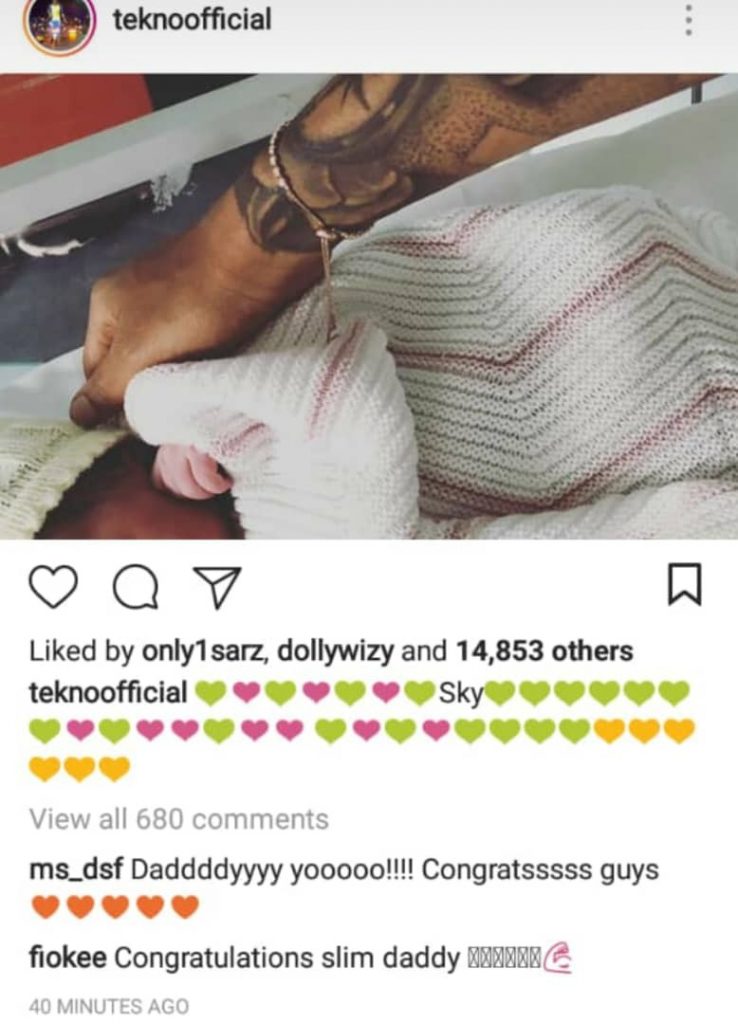Tap the flexed bicep emoji in fiokee's comment
The image size is (738, 1024).
pyautogui.click(x=557, y=958)
